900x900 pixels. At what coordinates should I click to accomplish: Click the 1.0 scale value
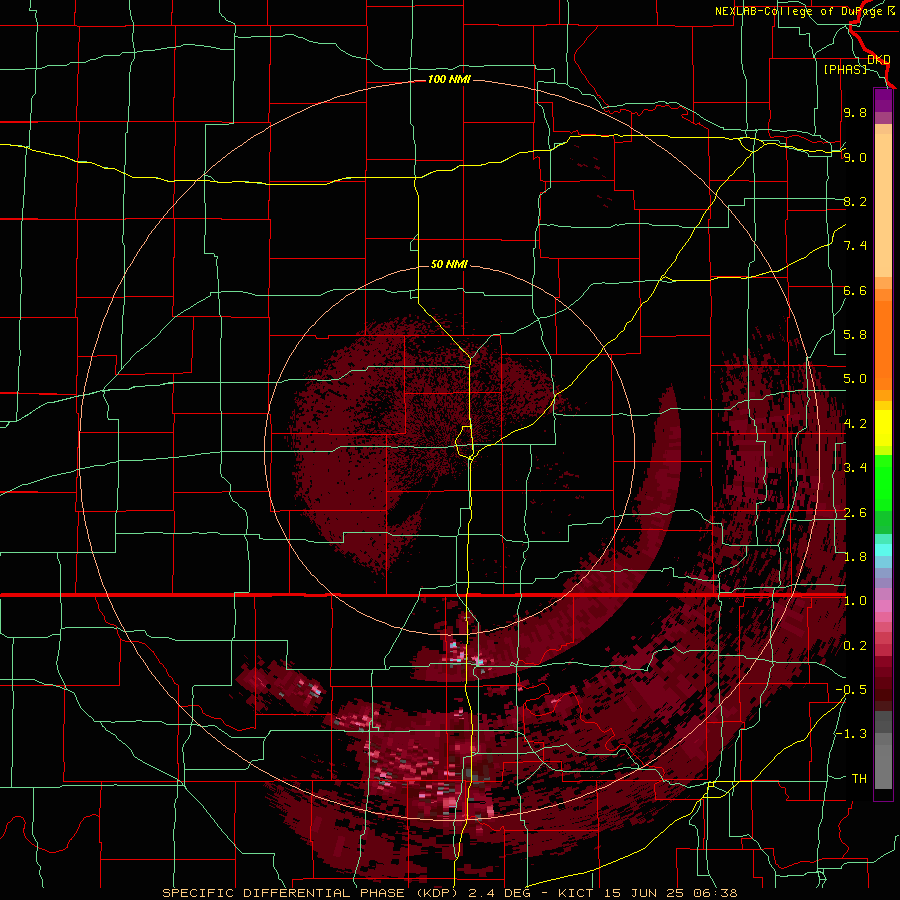[x=855, y=601]
